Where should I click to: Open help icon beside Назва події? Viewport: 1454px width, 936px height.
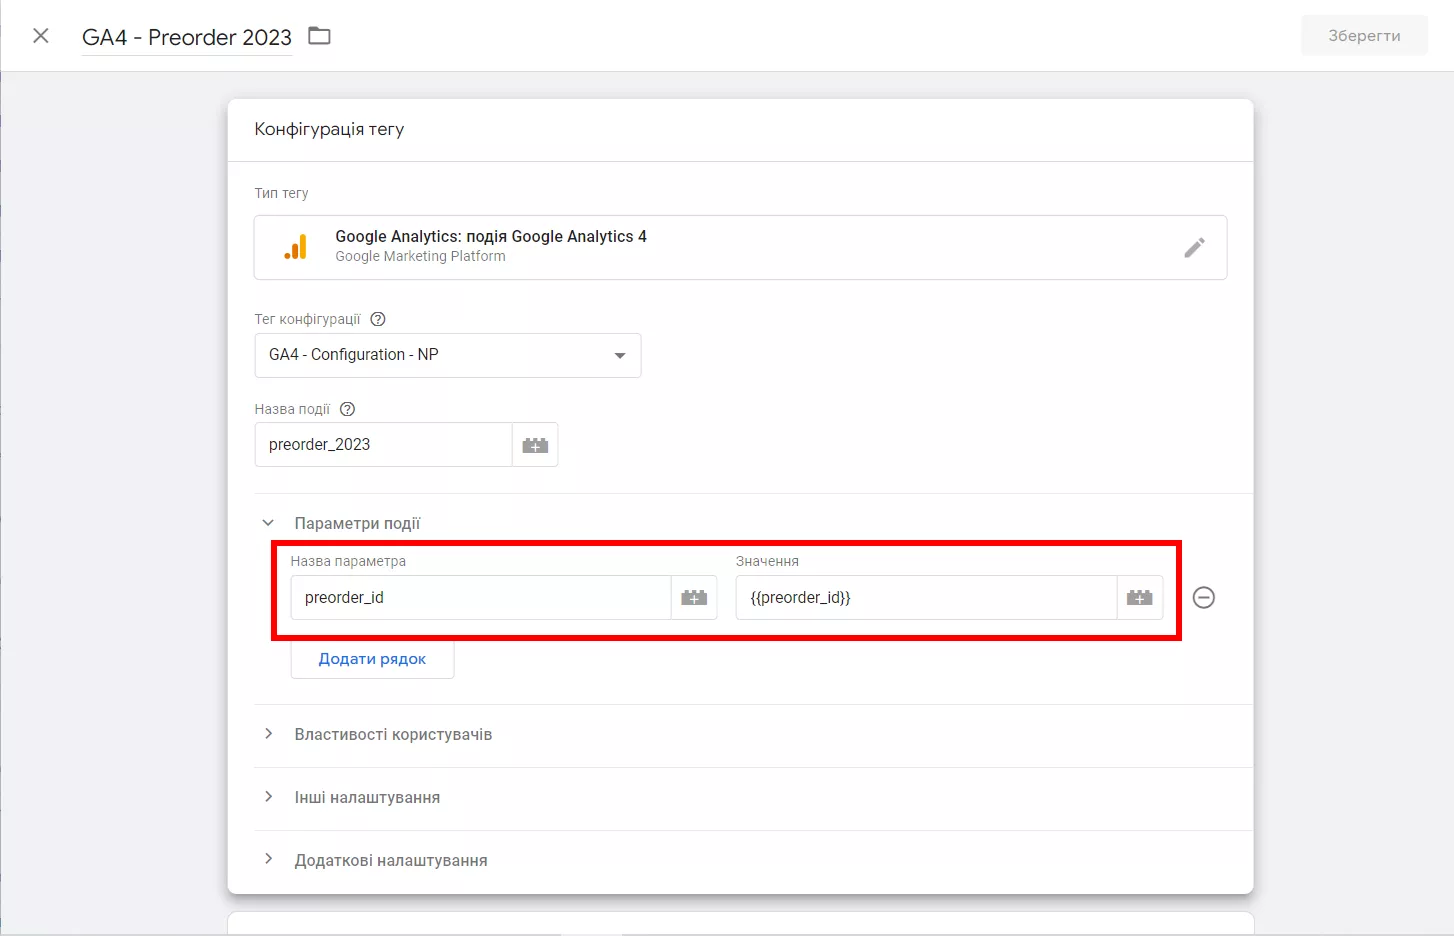347,409
